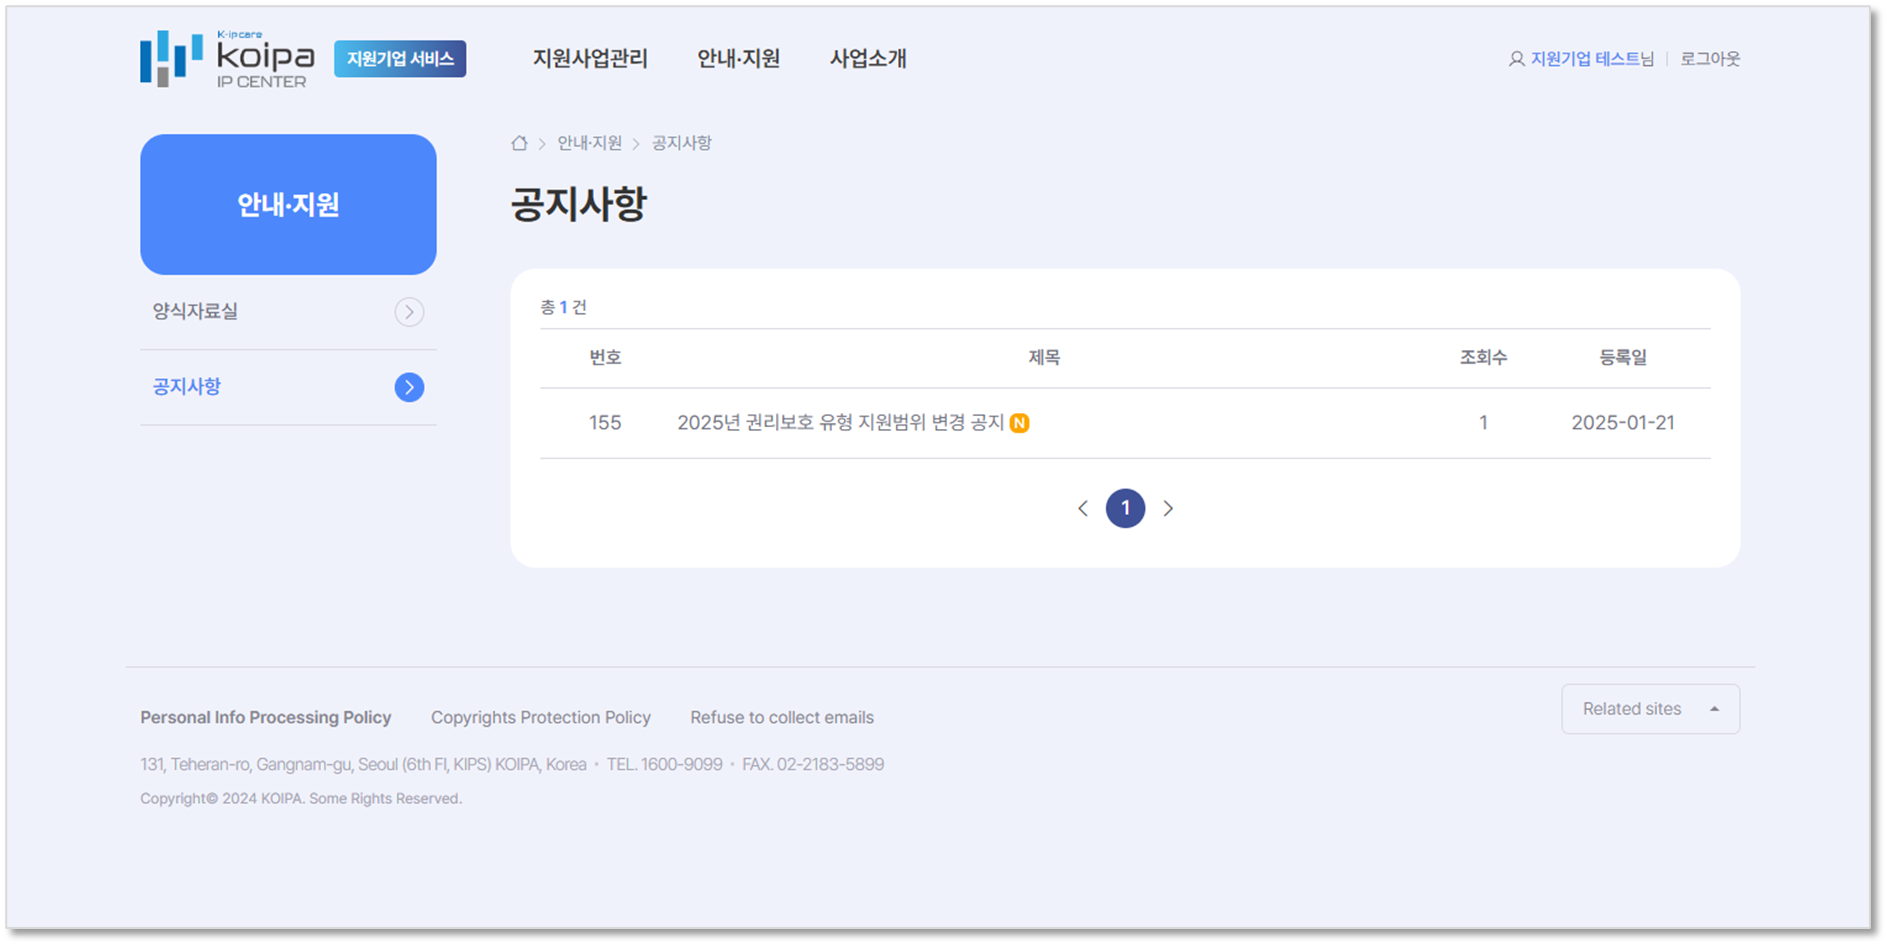1888x946 pixels.
Task: Select page 1 in pagination
Action: click(1125, 509)
